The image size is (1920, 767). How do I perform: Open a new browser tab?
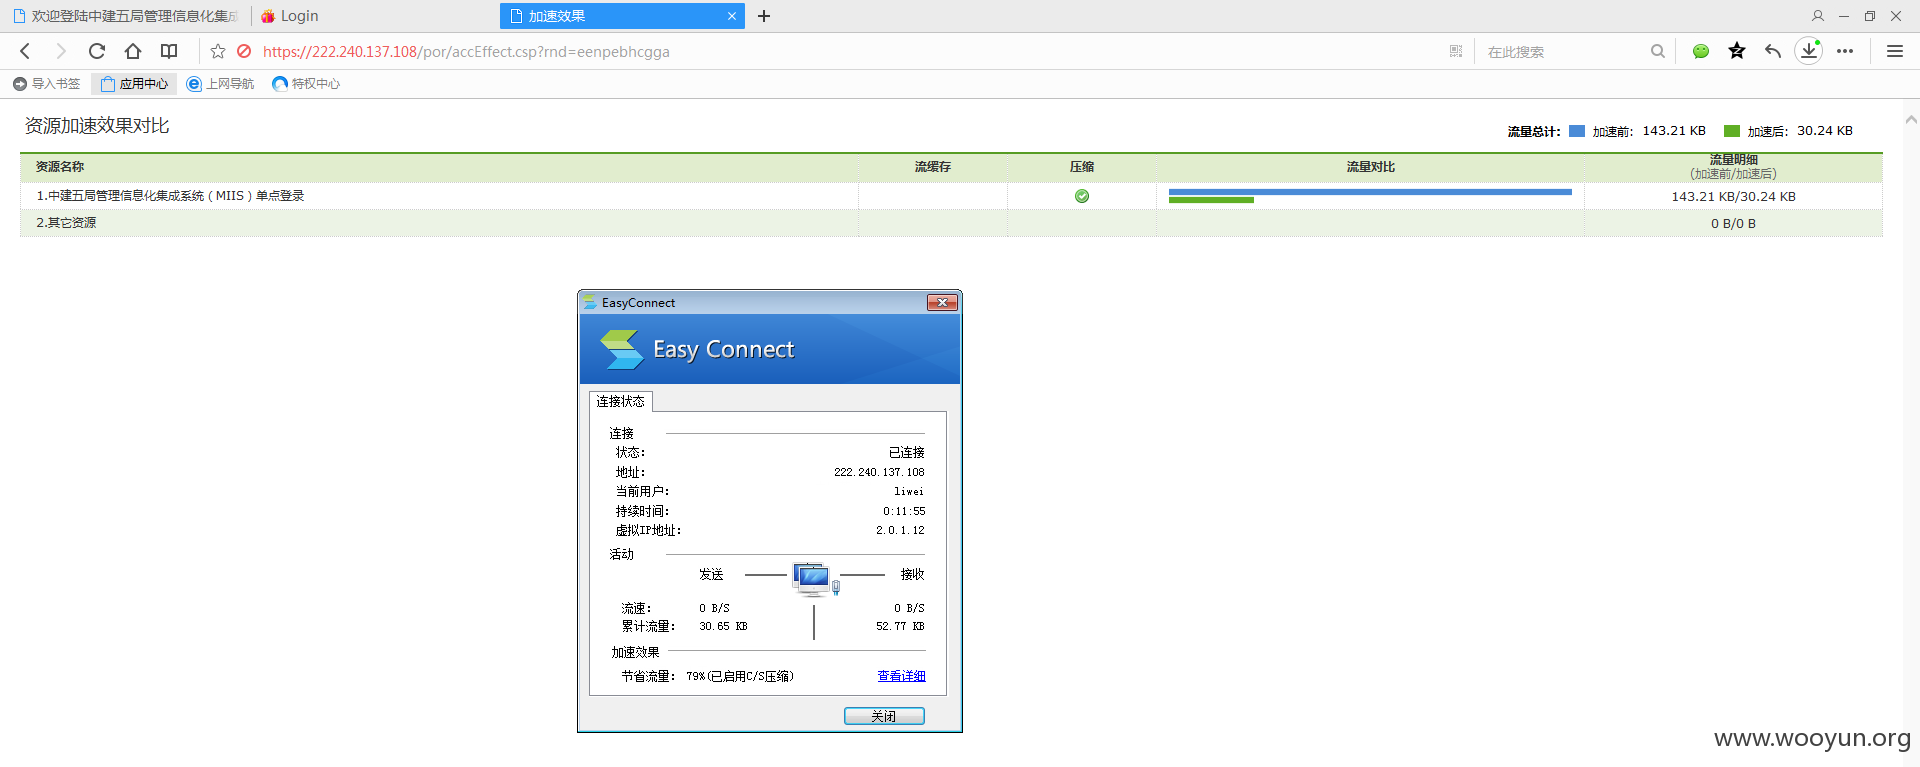[764, 16]
